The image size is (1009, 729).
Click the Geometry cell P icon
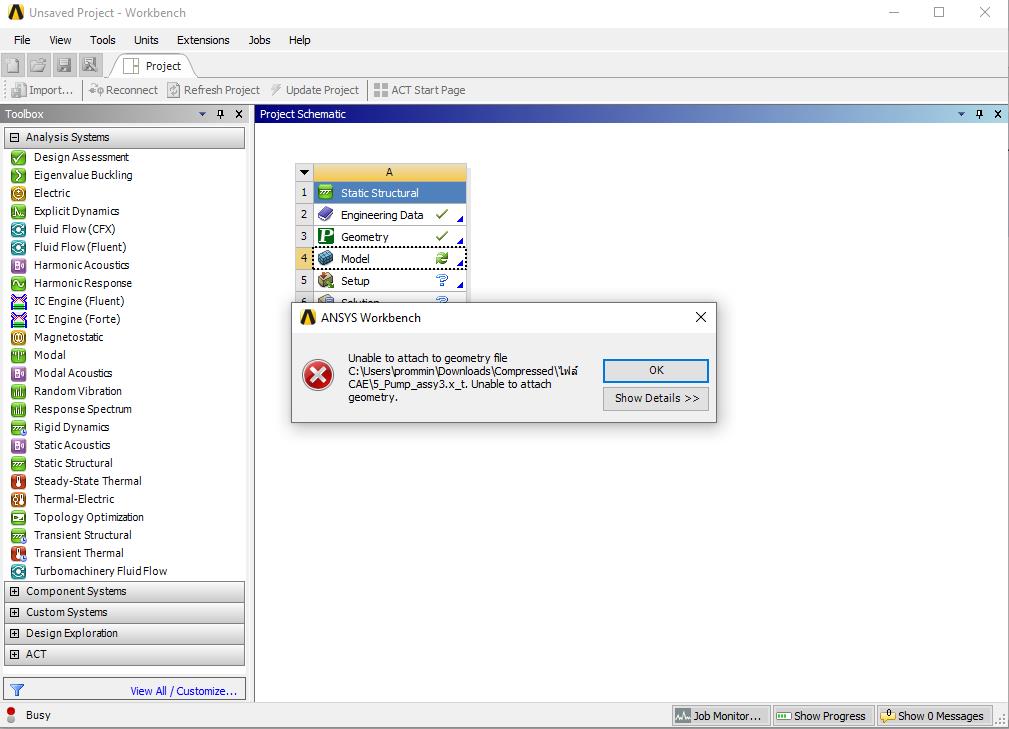(326, 236)
